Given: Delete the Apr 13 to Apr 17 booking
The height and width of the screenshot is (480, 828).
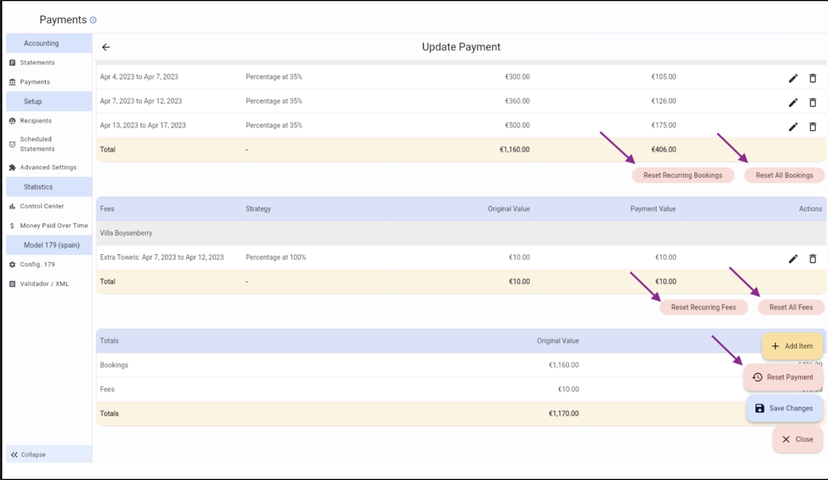Looking at the screenshot, I should pos(812,127).
